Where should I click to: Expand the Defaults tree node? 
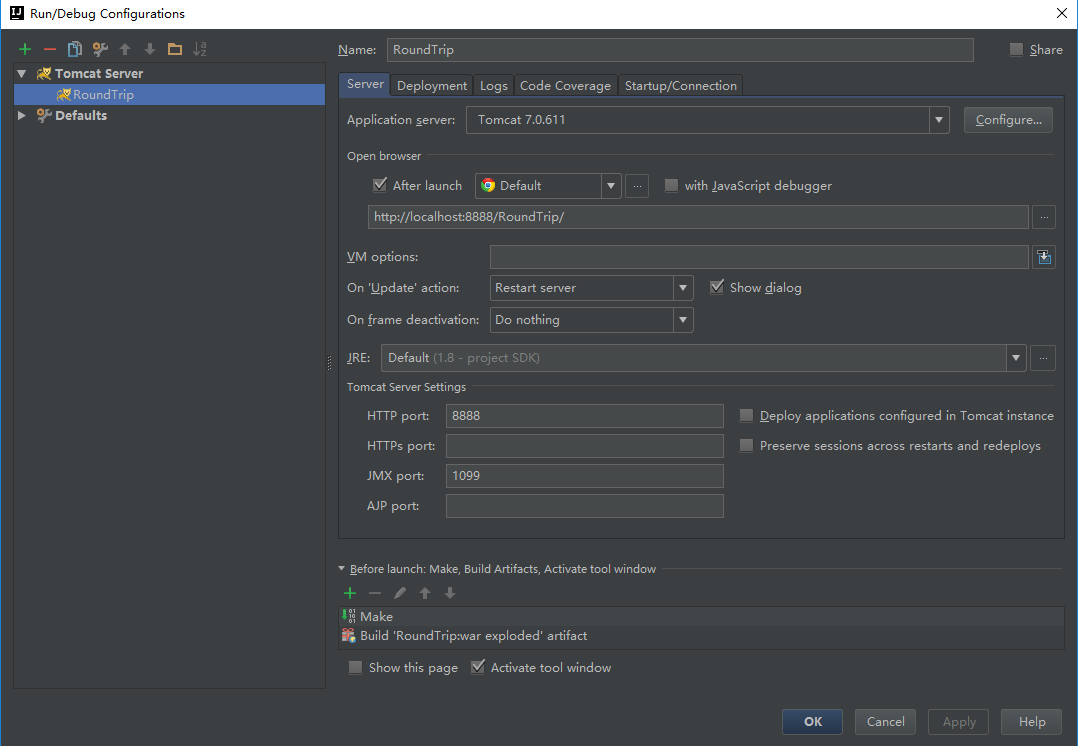22,116
